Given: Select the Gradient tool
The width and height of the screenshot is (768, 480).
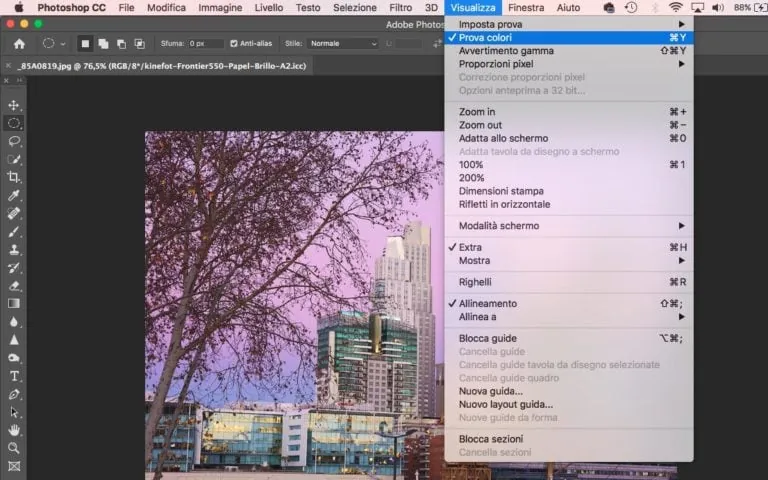Looking at the screenshot, I should coord(14,304).
